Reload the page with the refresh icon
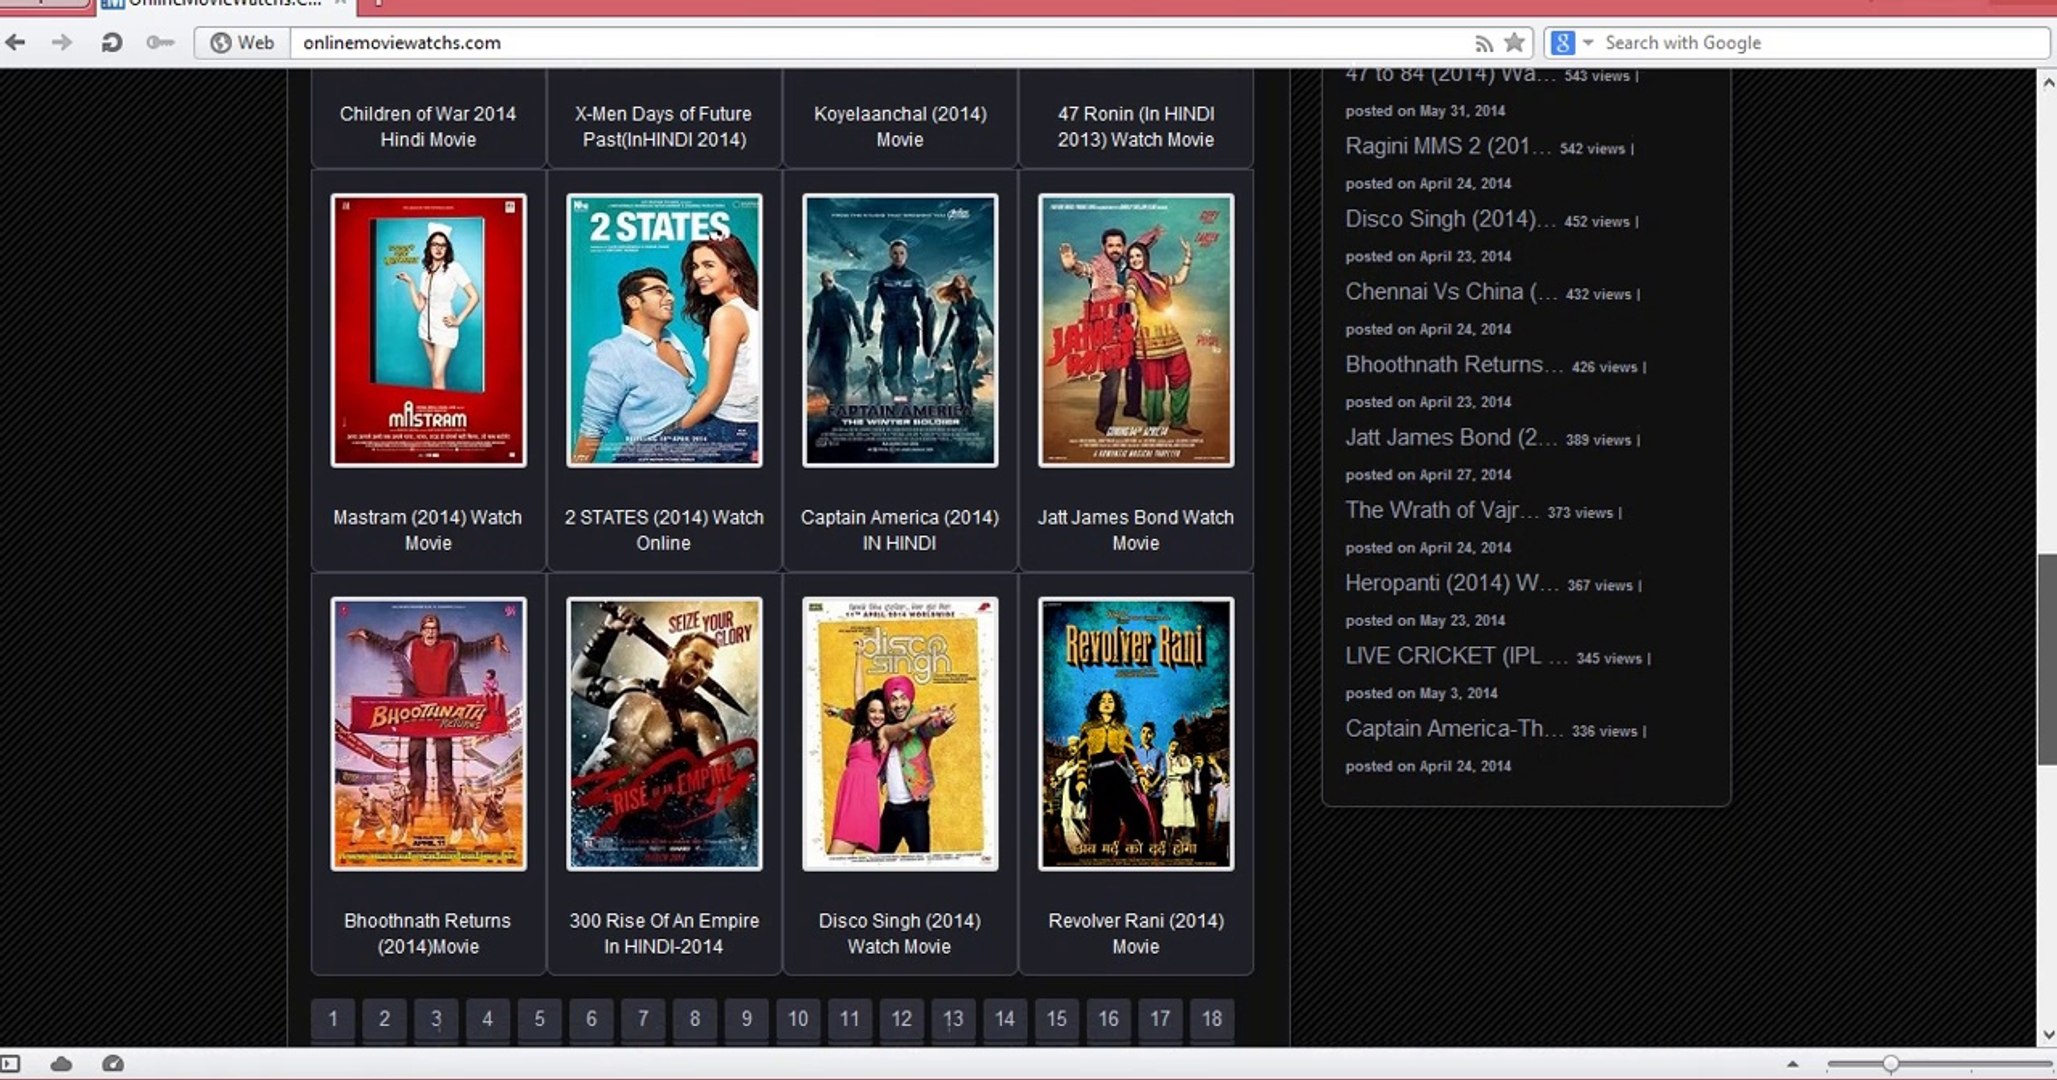Image resolution: width=2057 pixels, height=1080 pixels. click(x=111, y=42)
